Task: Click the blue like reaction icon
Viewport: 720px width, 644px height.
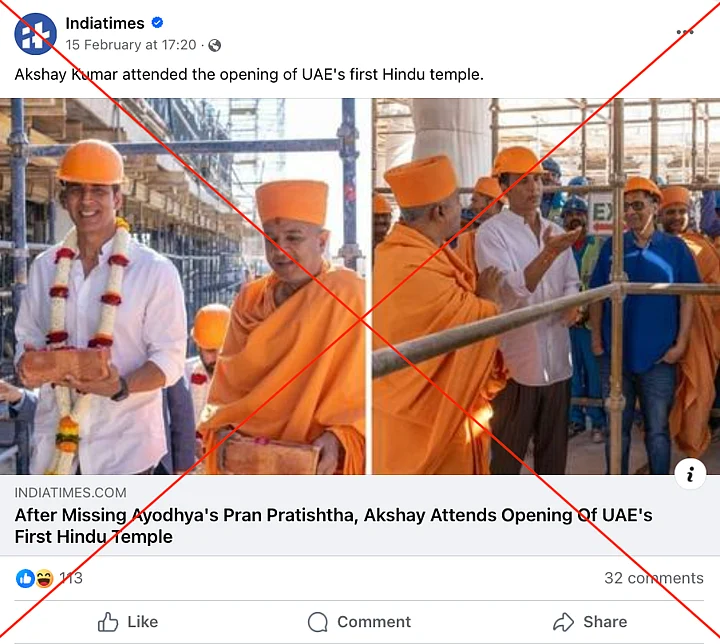Action: pyautogui.click(x=25, y=578)
